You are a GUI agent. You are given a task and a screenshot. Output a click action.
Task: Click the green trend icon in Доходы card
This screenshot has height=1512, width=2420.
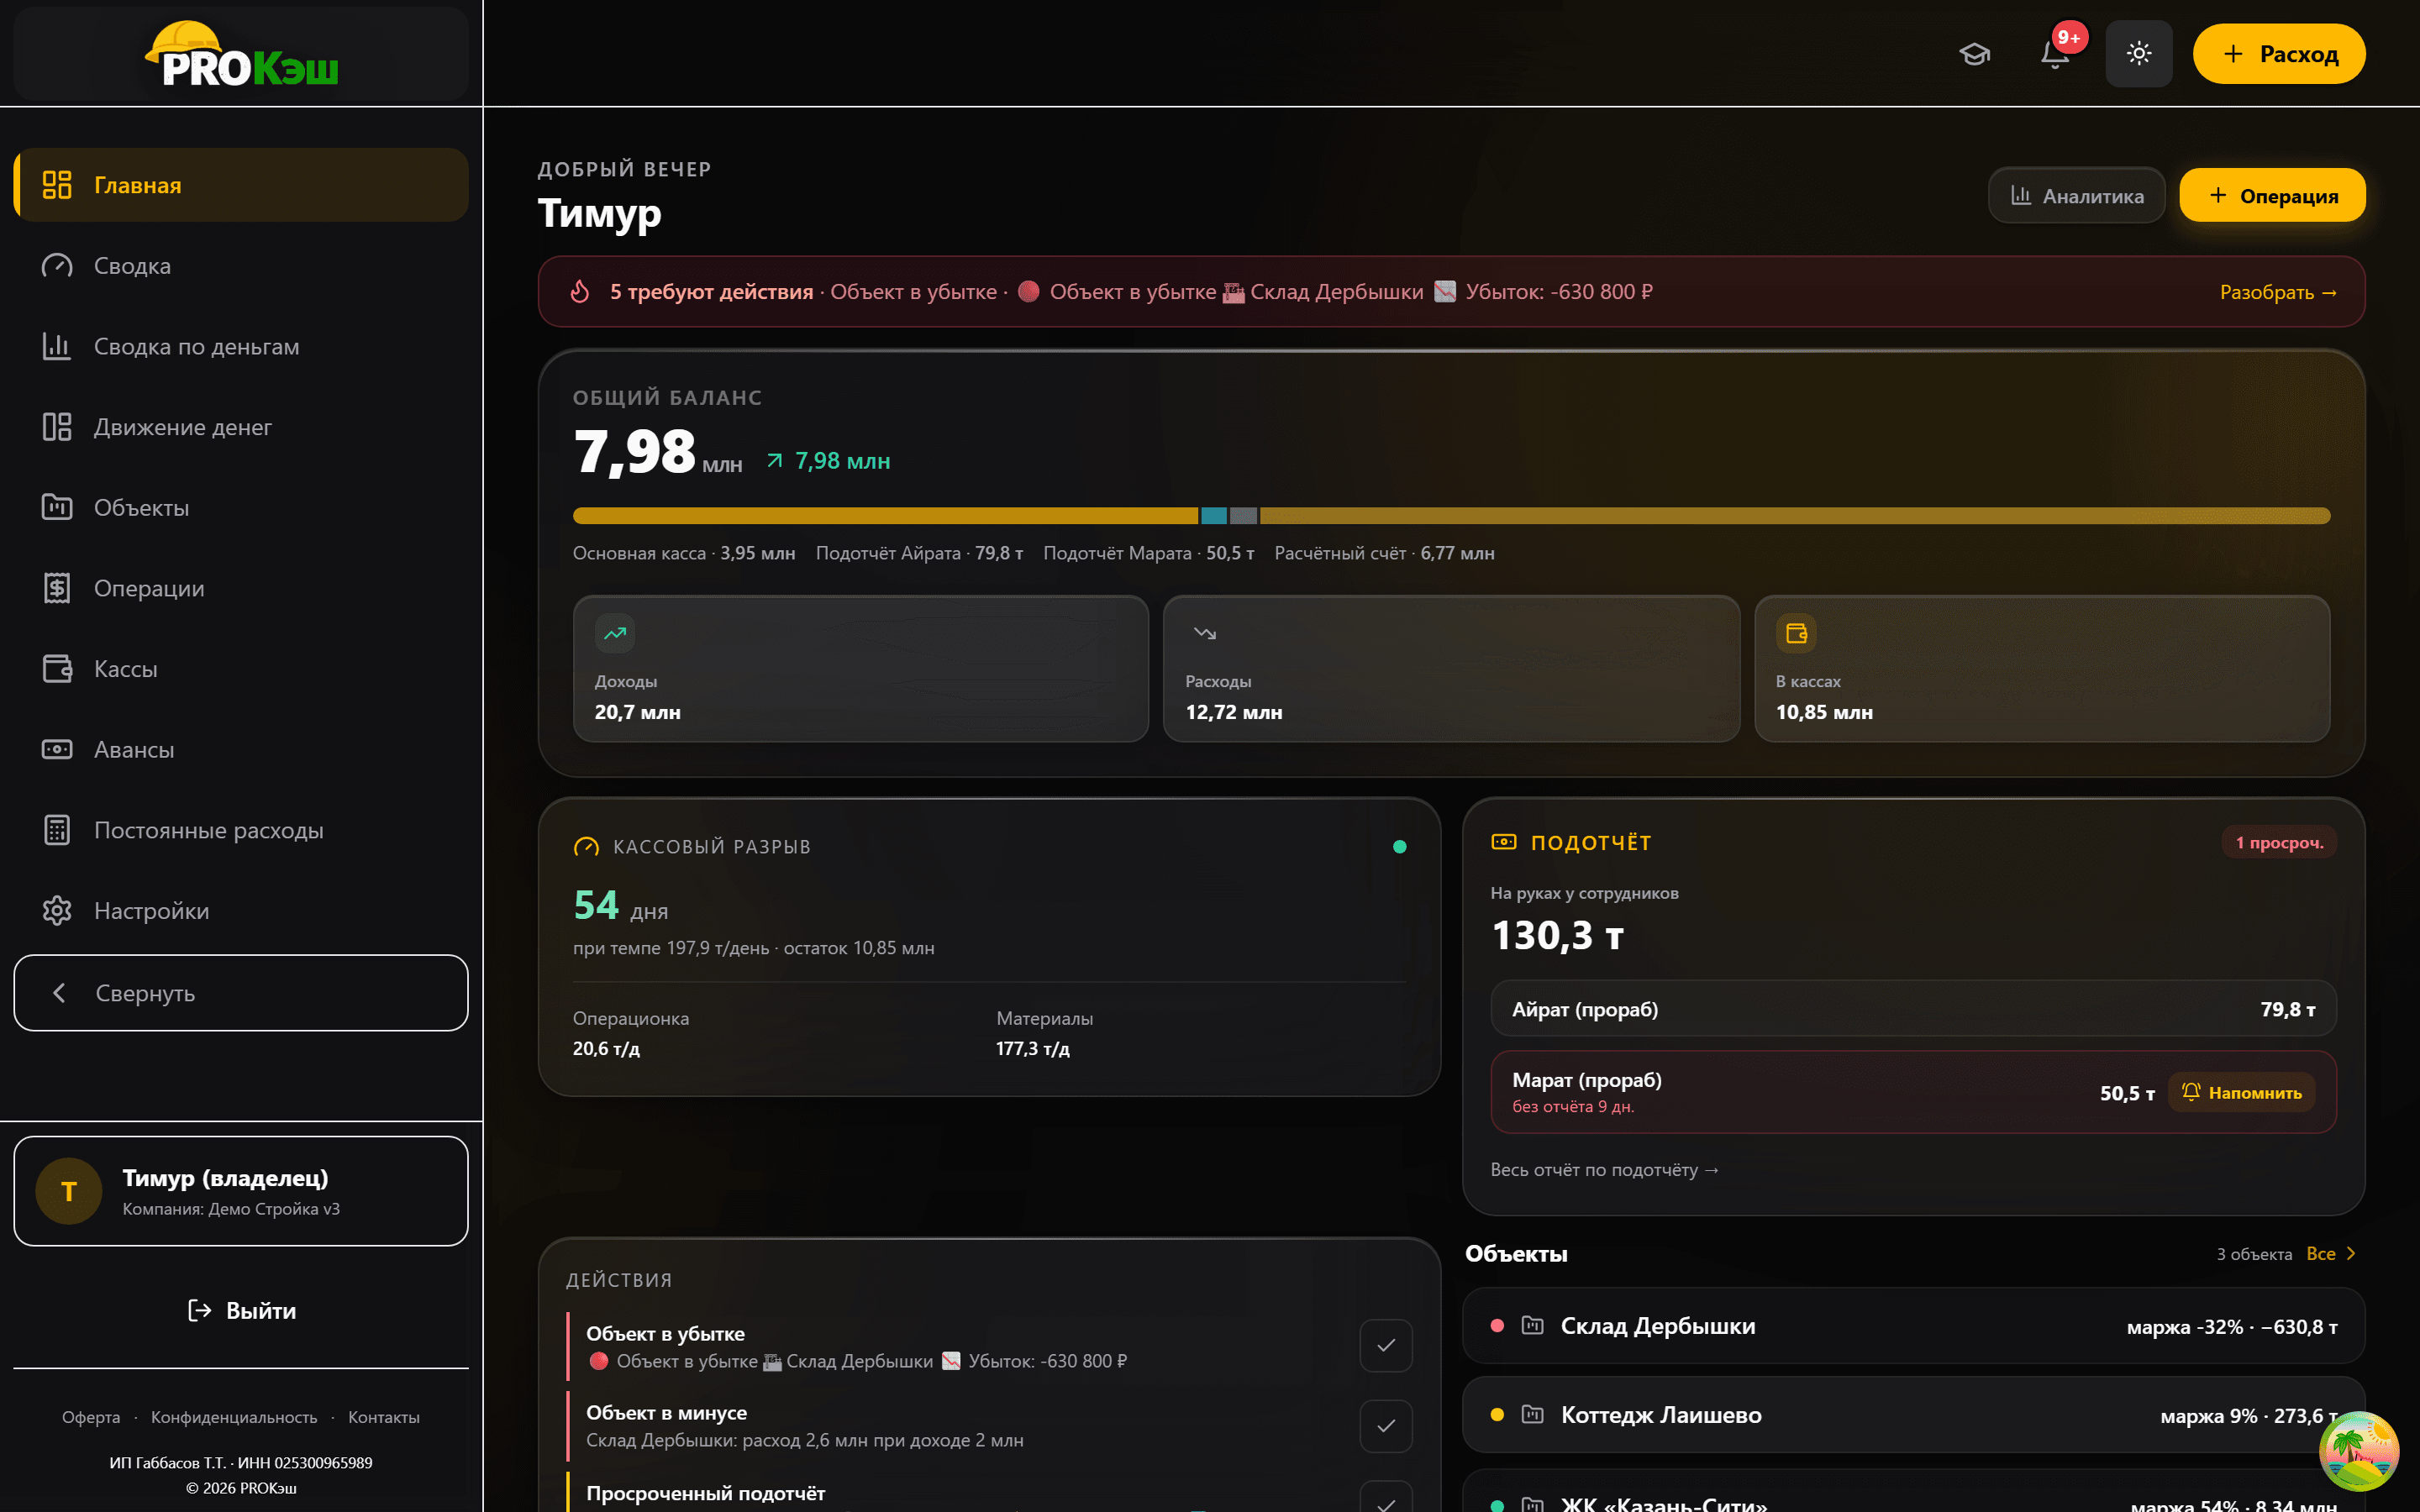click(615, 633)
